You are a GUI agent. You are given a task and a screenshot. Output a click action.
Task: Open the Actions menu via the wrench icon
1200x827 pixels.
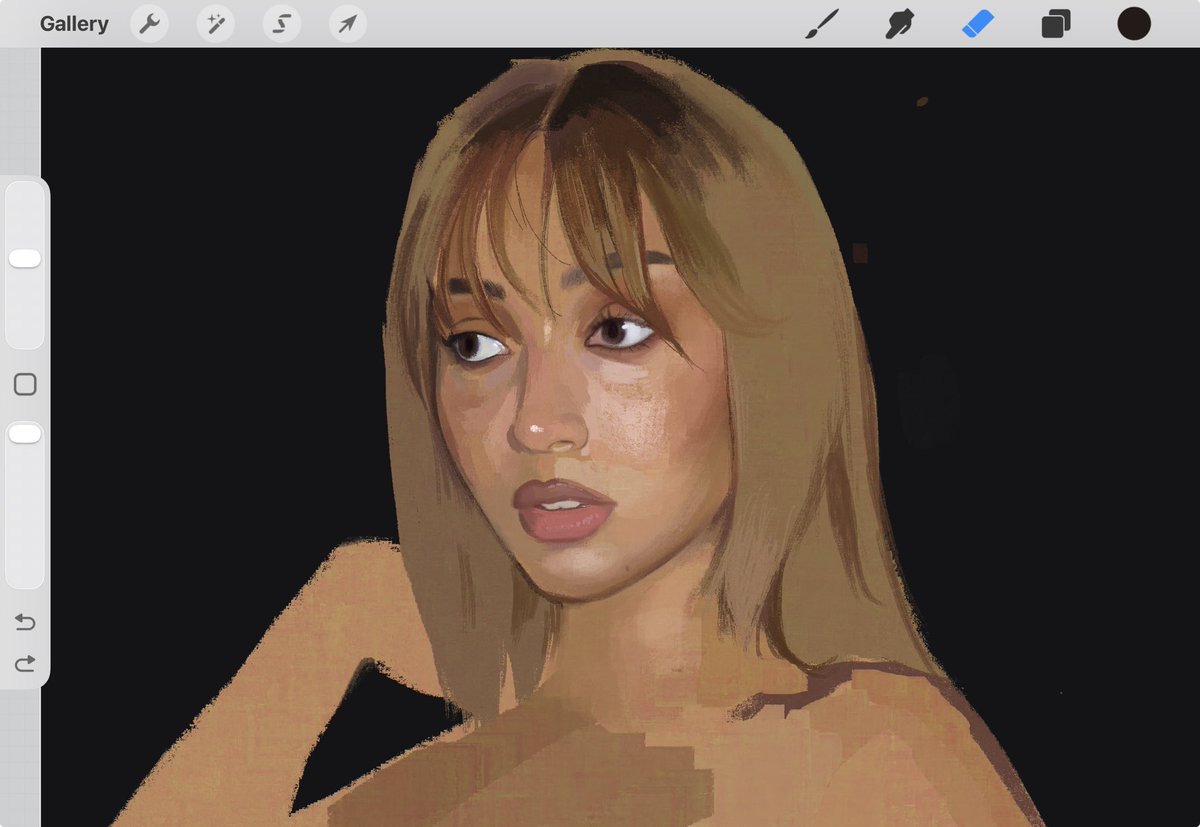pyautogui.click(x=149, y=23)
